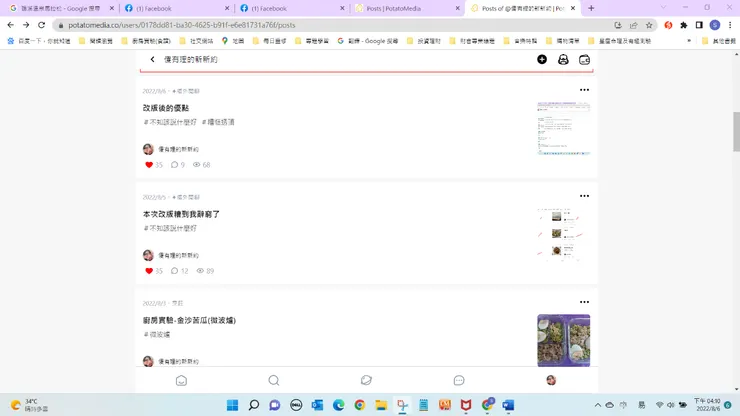Switch to Posts | PotatoMedia tab
This screenshot has width=740, height=416.
[407, 8]
